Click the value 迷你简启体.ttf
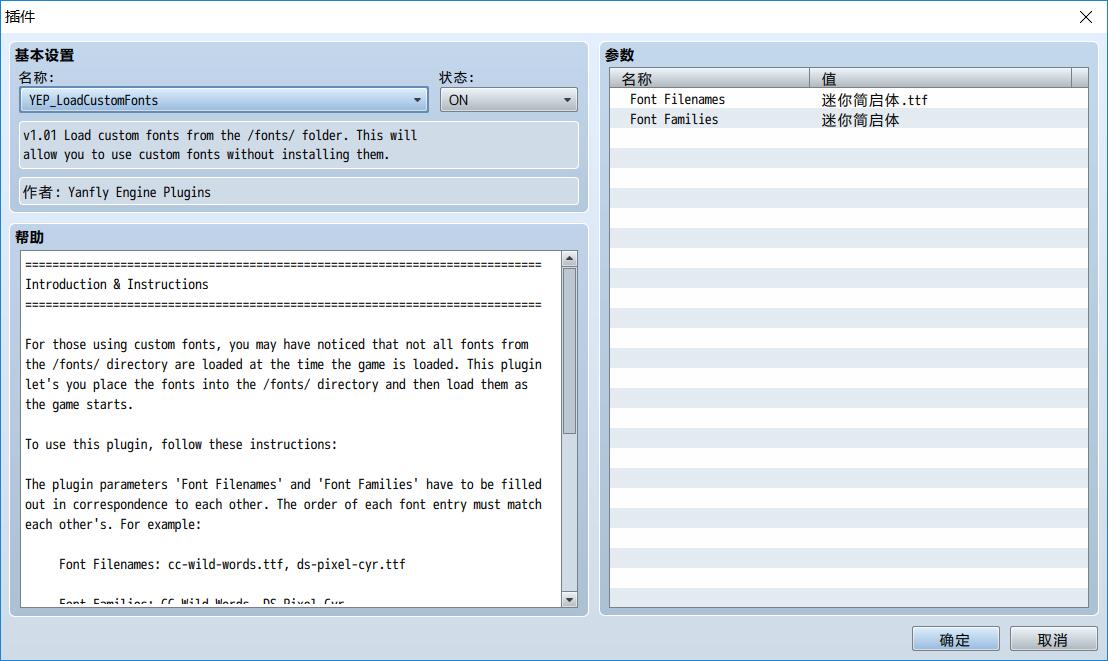 pyautogui.click(x=874, y=100)
